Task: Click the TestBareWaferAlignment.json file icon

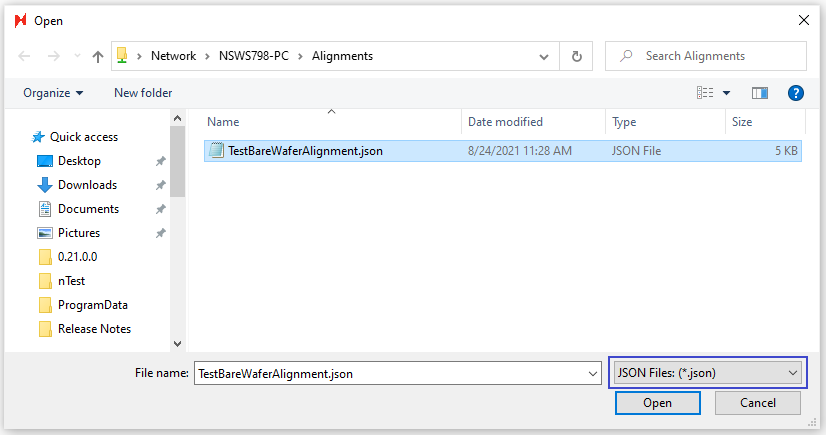Action: (216, 151)
